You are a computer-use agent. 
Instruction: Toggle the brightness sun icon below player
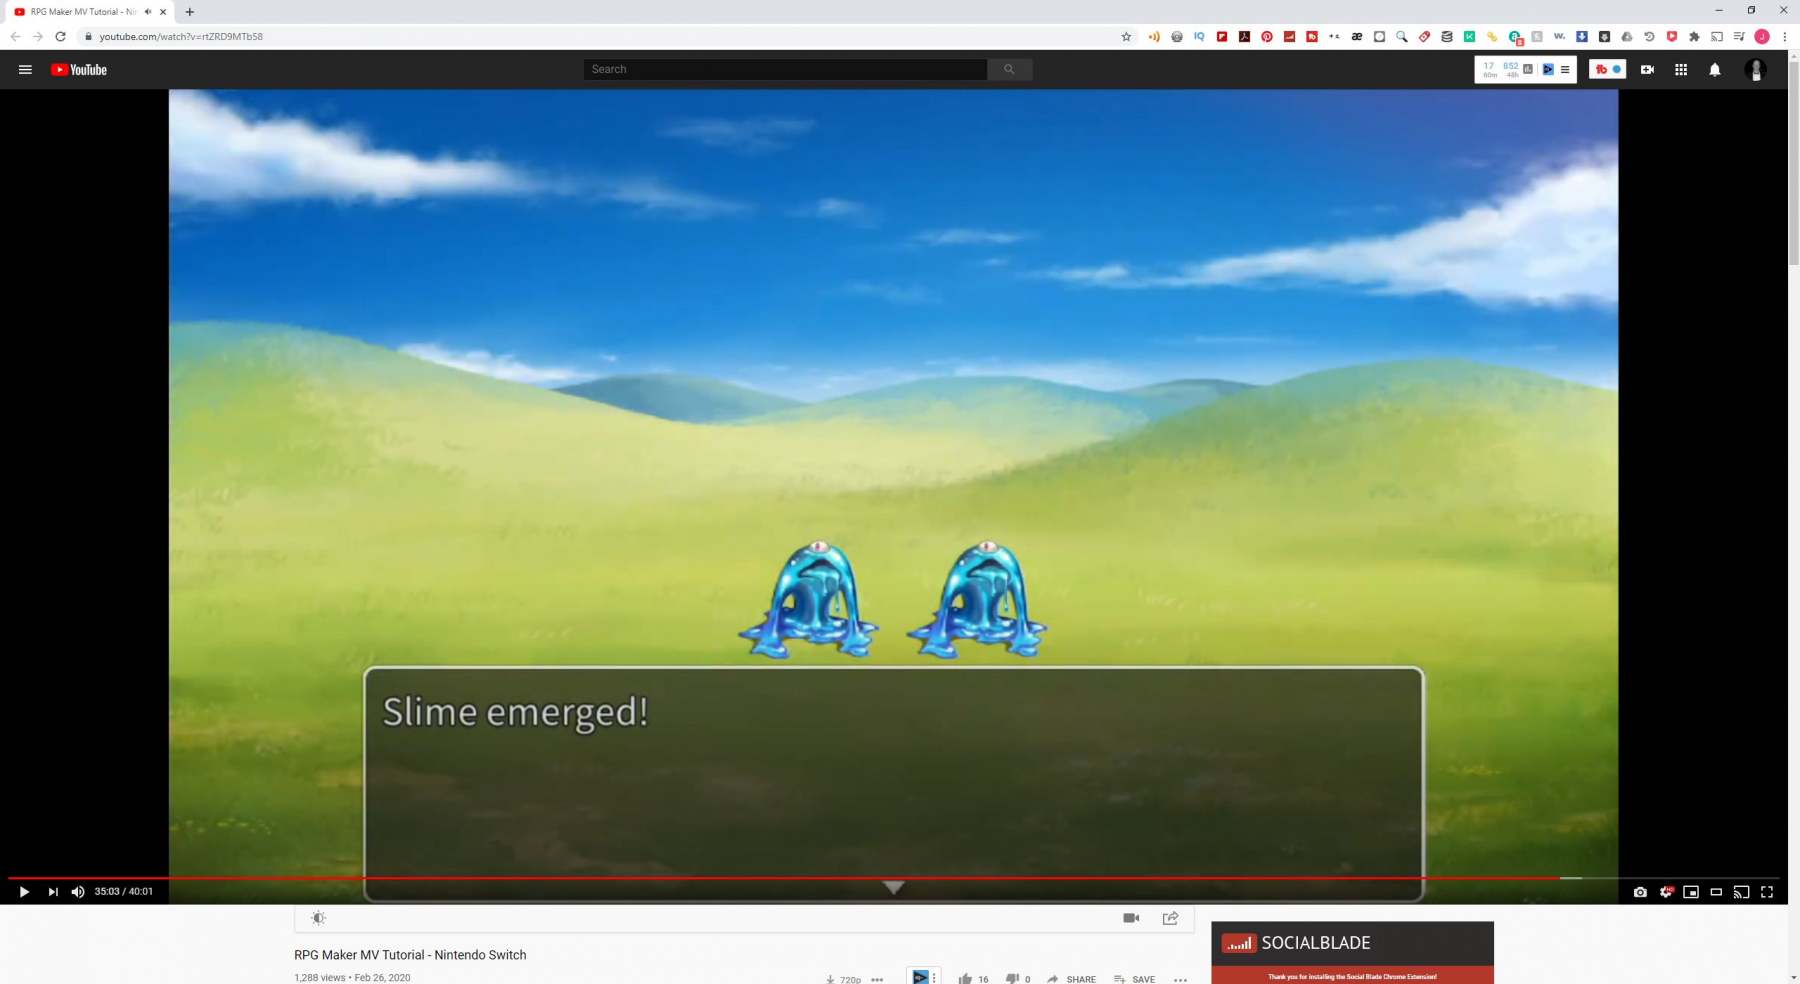click(318, 918)
